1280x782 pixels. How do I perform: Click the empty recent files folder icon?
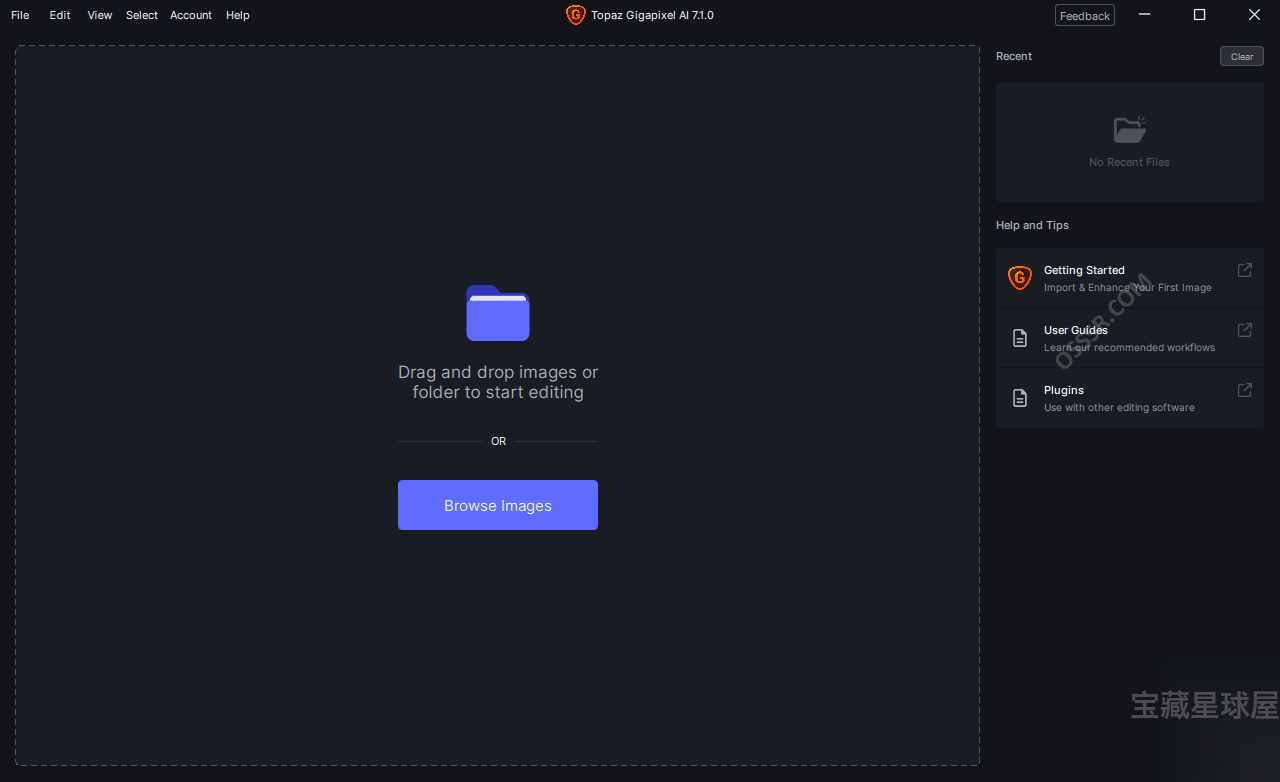(x=1130, y=129)
